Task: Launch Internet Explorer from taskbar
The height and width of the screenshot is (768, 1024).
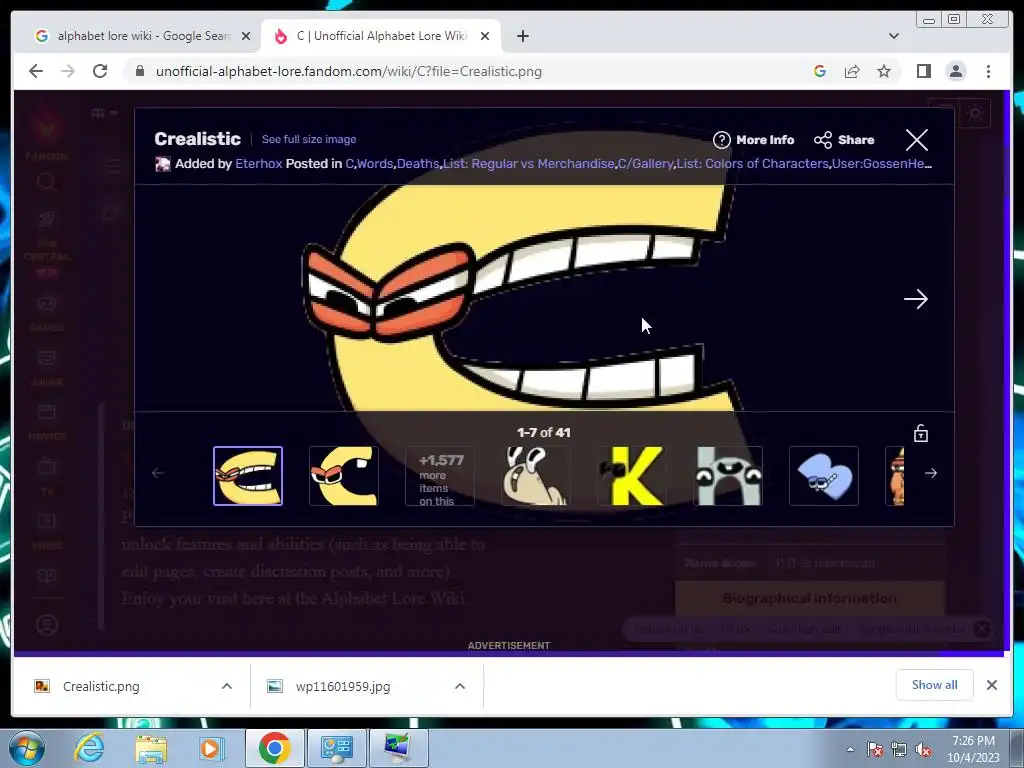Action: 89,748
